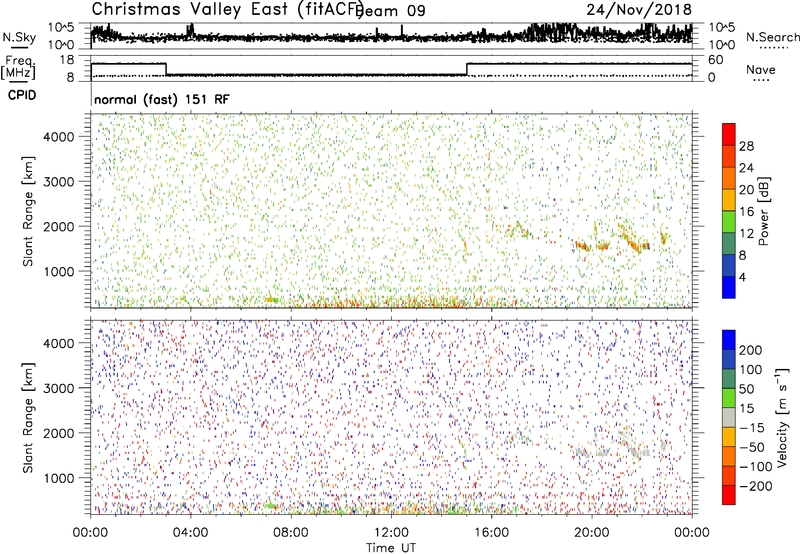Click the Slant Range axis title of power panel
Viewport: 800px width, 554px height.
[28, 211]
